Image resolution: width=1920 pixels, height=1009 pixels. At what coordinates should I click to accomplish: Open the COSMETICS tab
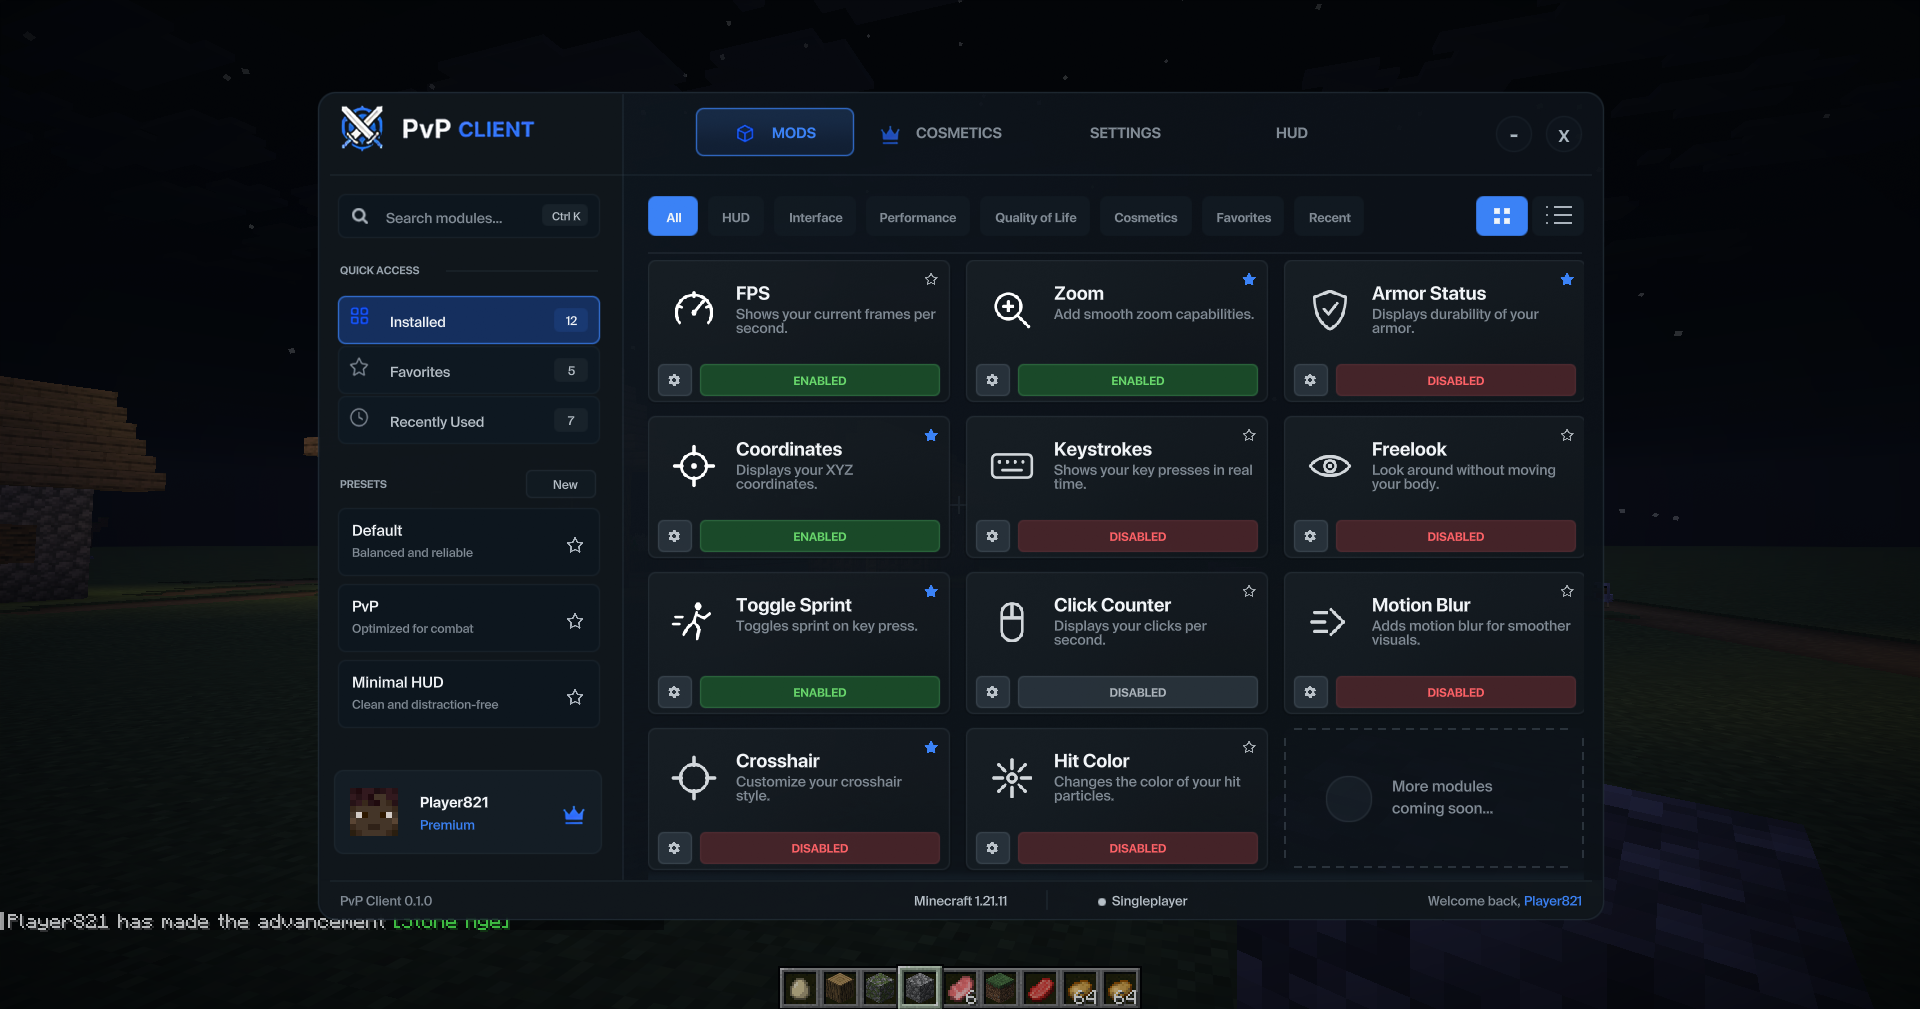tap(941, 133)
